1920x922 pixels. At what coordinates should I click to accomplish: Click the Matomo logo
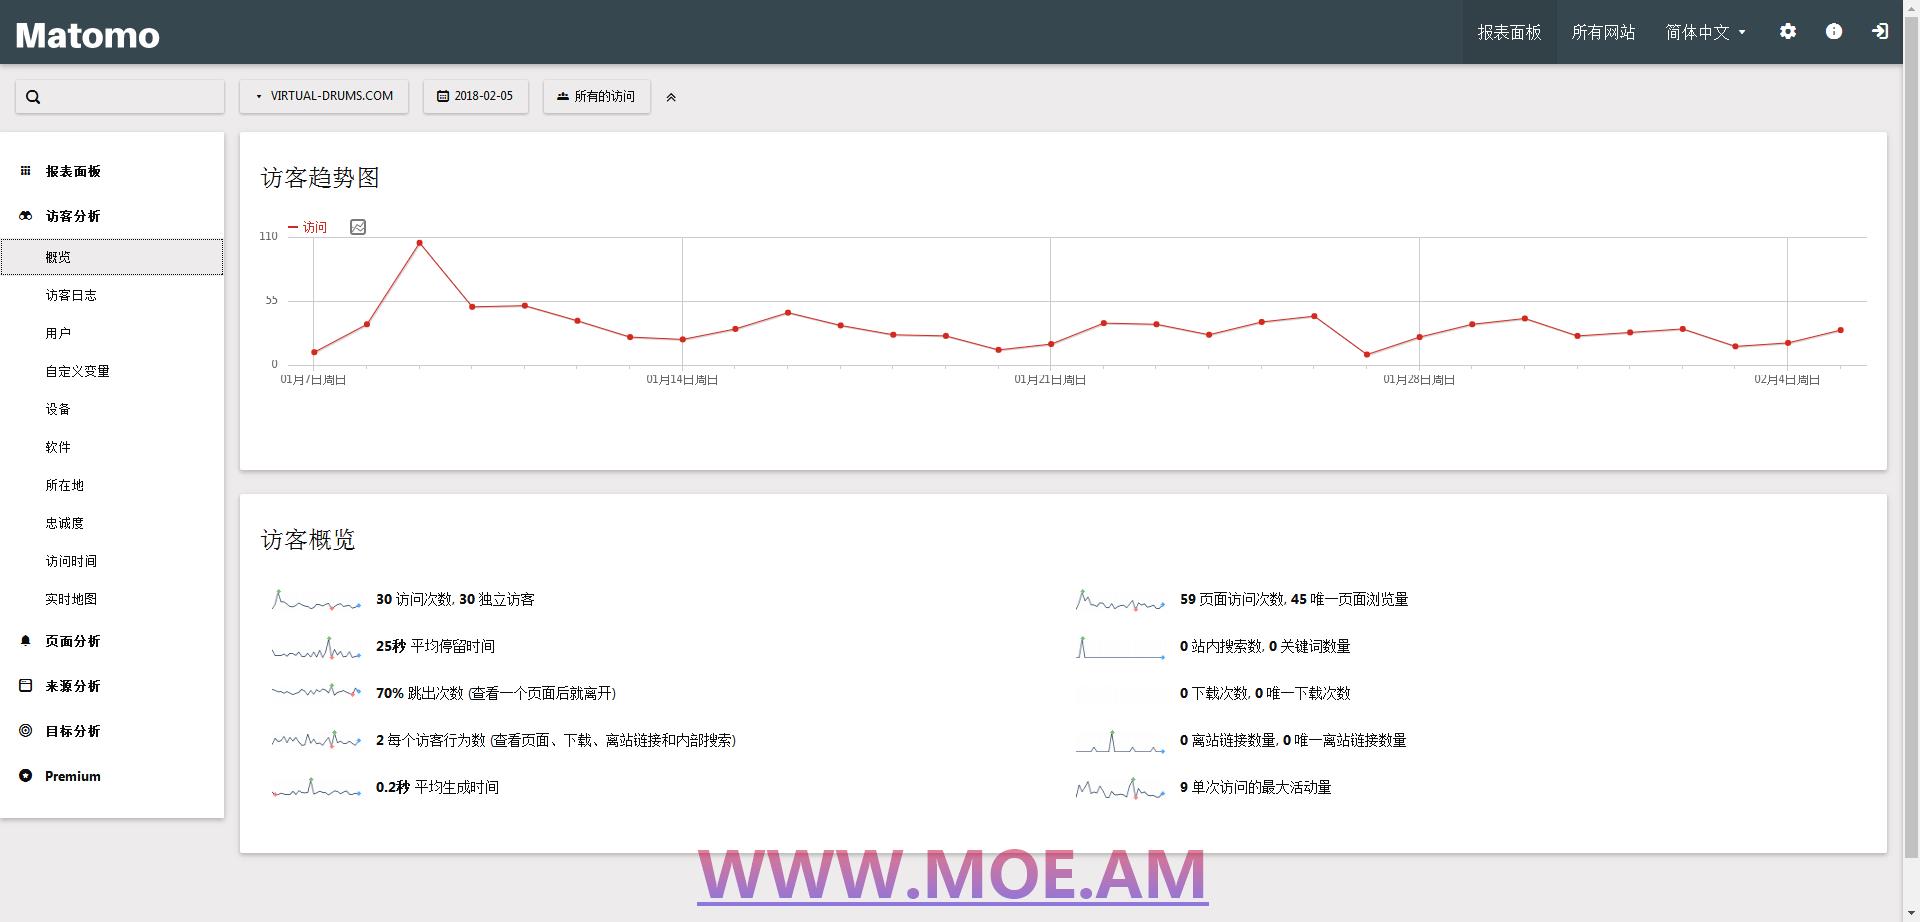88,35
